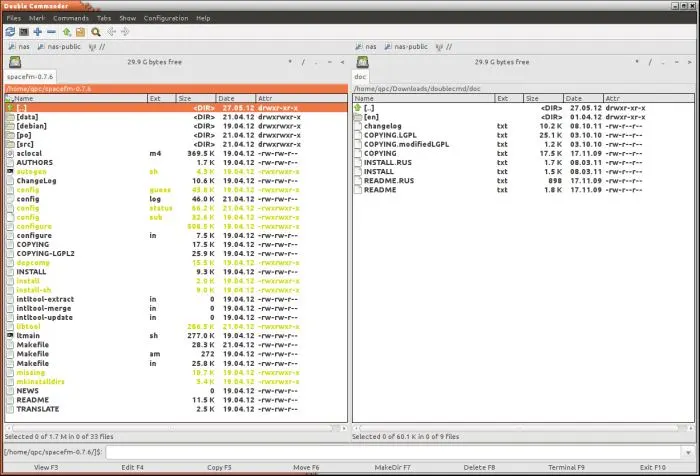Image resolution: width=700 pixels, height=476 pixels.
Task: Click the Delete F8 button
Action: (478, 467)
